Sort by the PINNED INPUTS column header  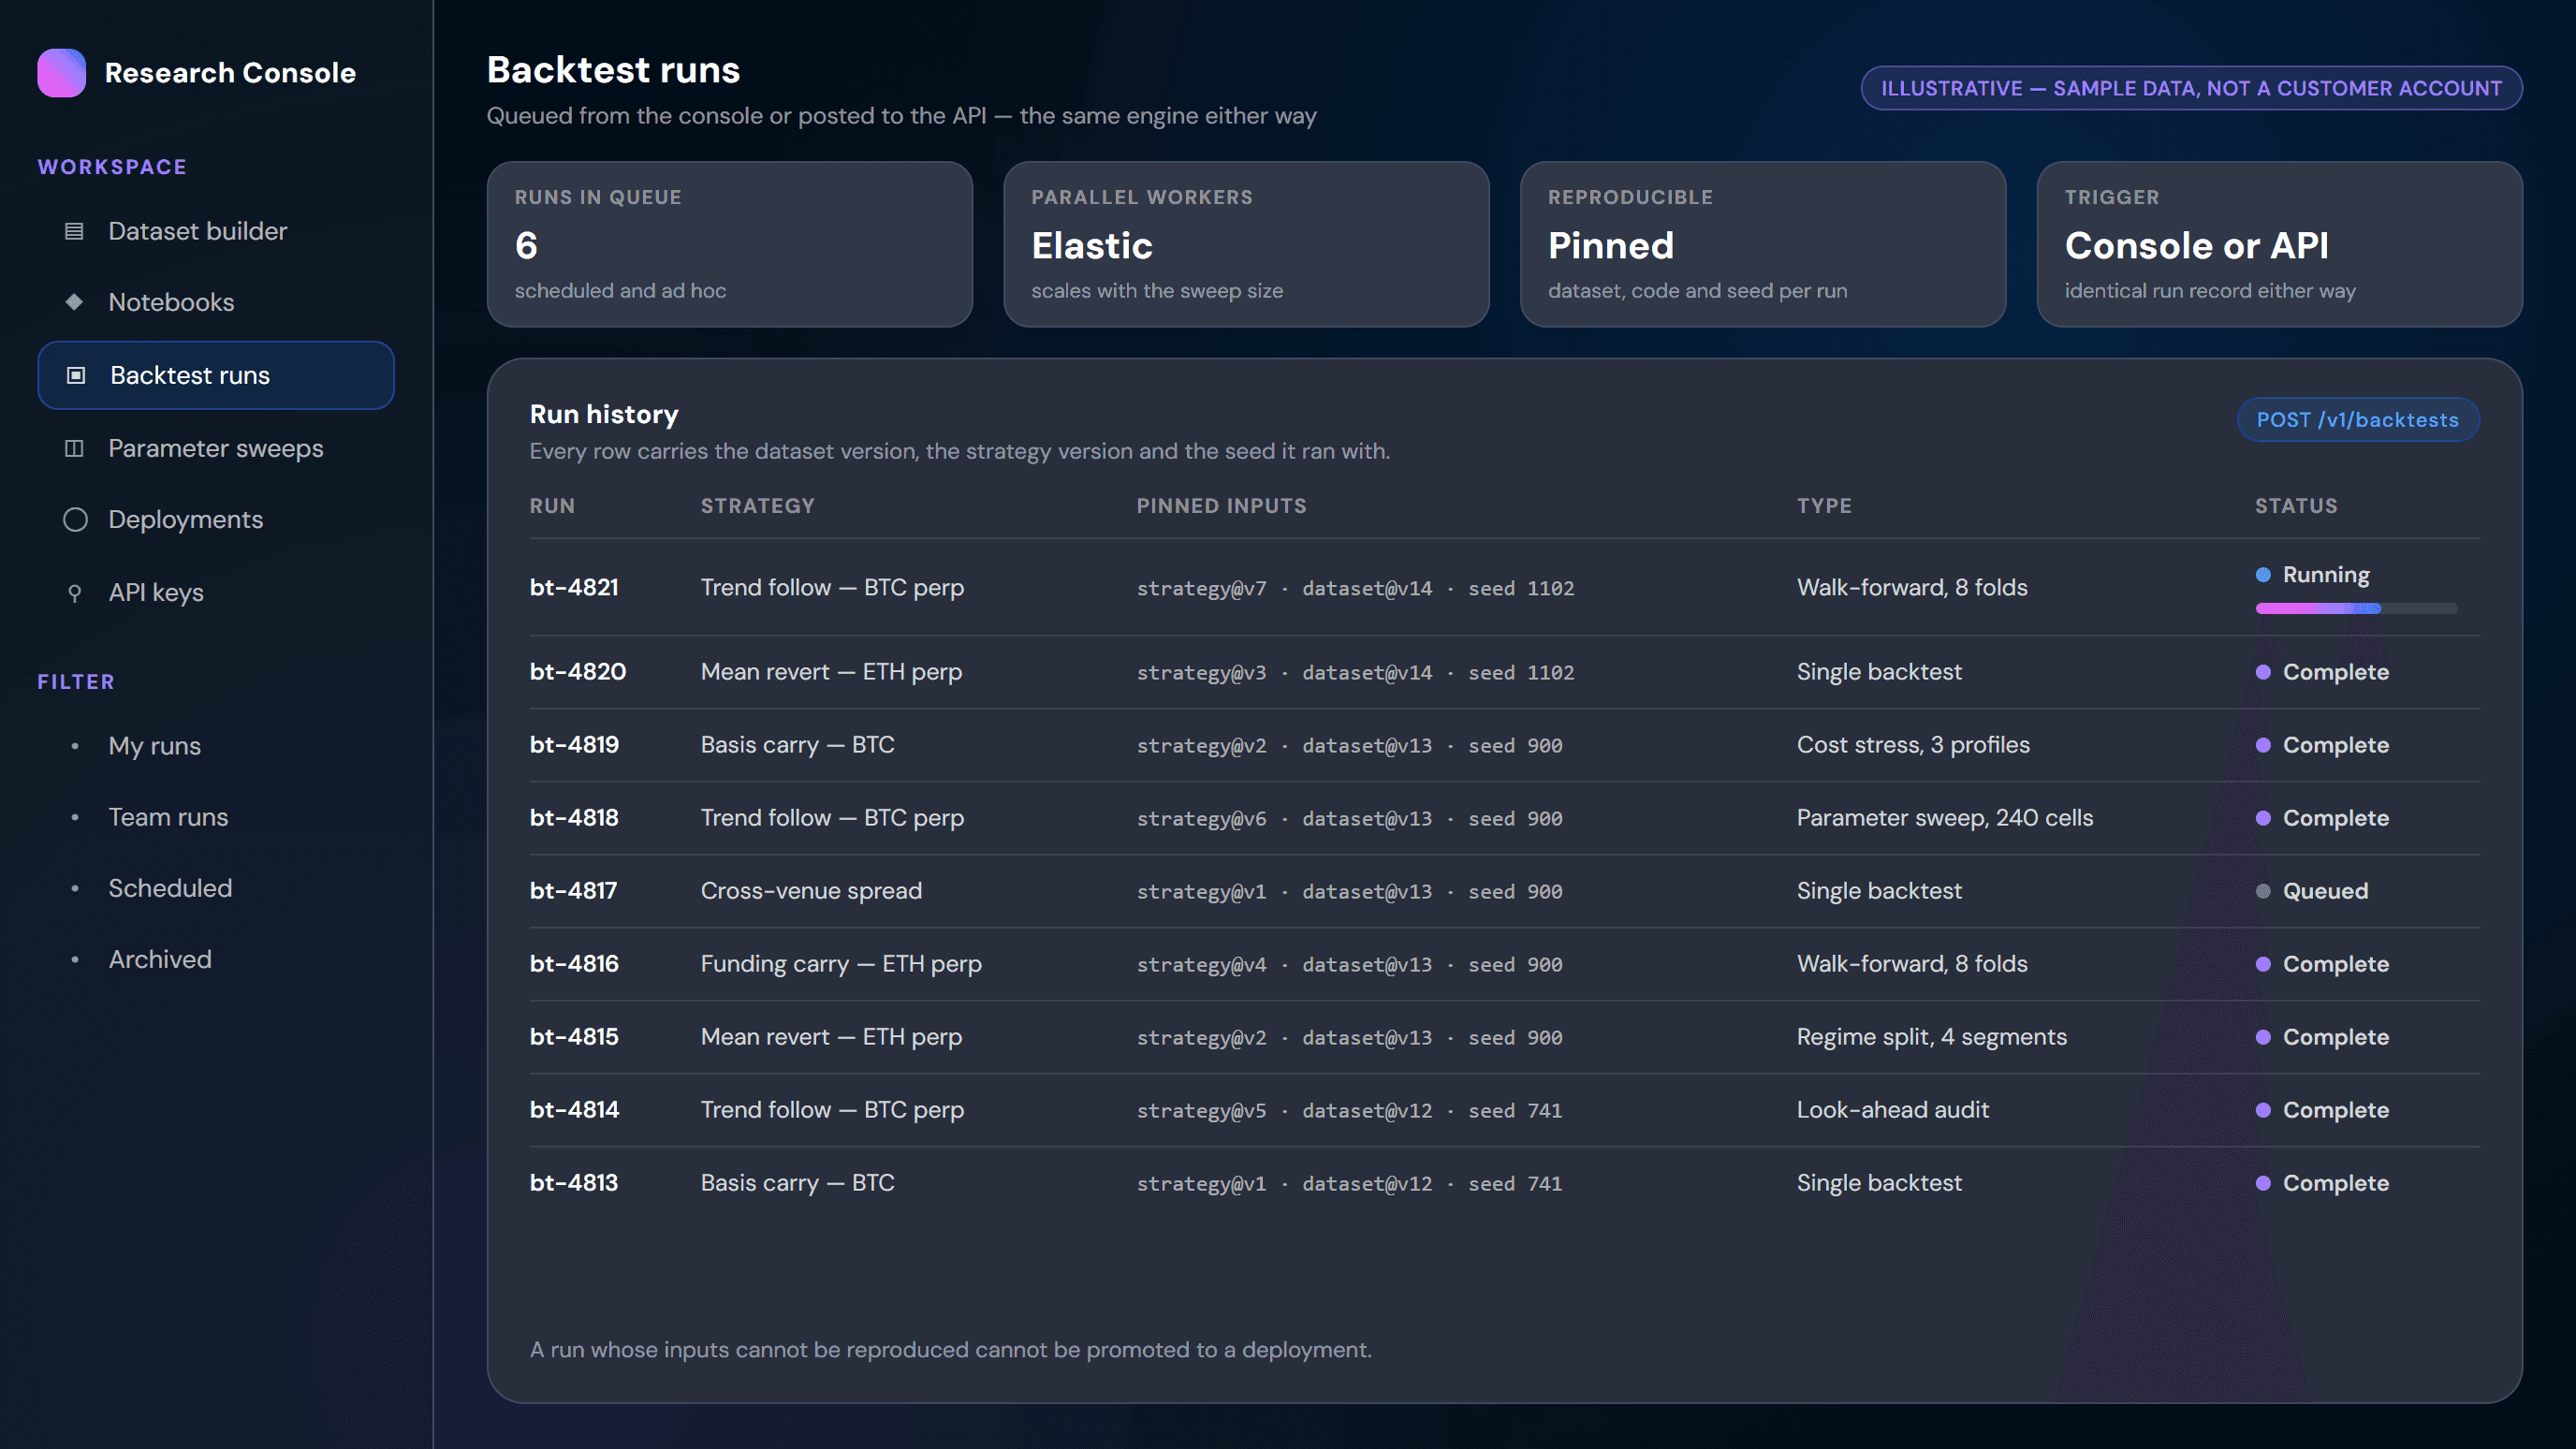(x=1221, y=506)
